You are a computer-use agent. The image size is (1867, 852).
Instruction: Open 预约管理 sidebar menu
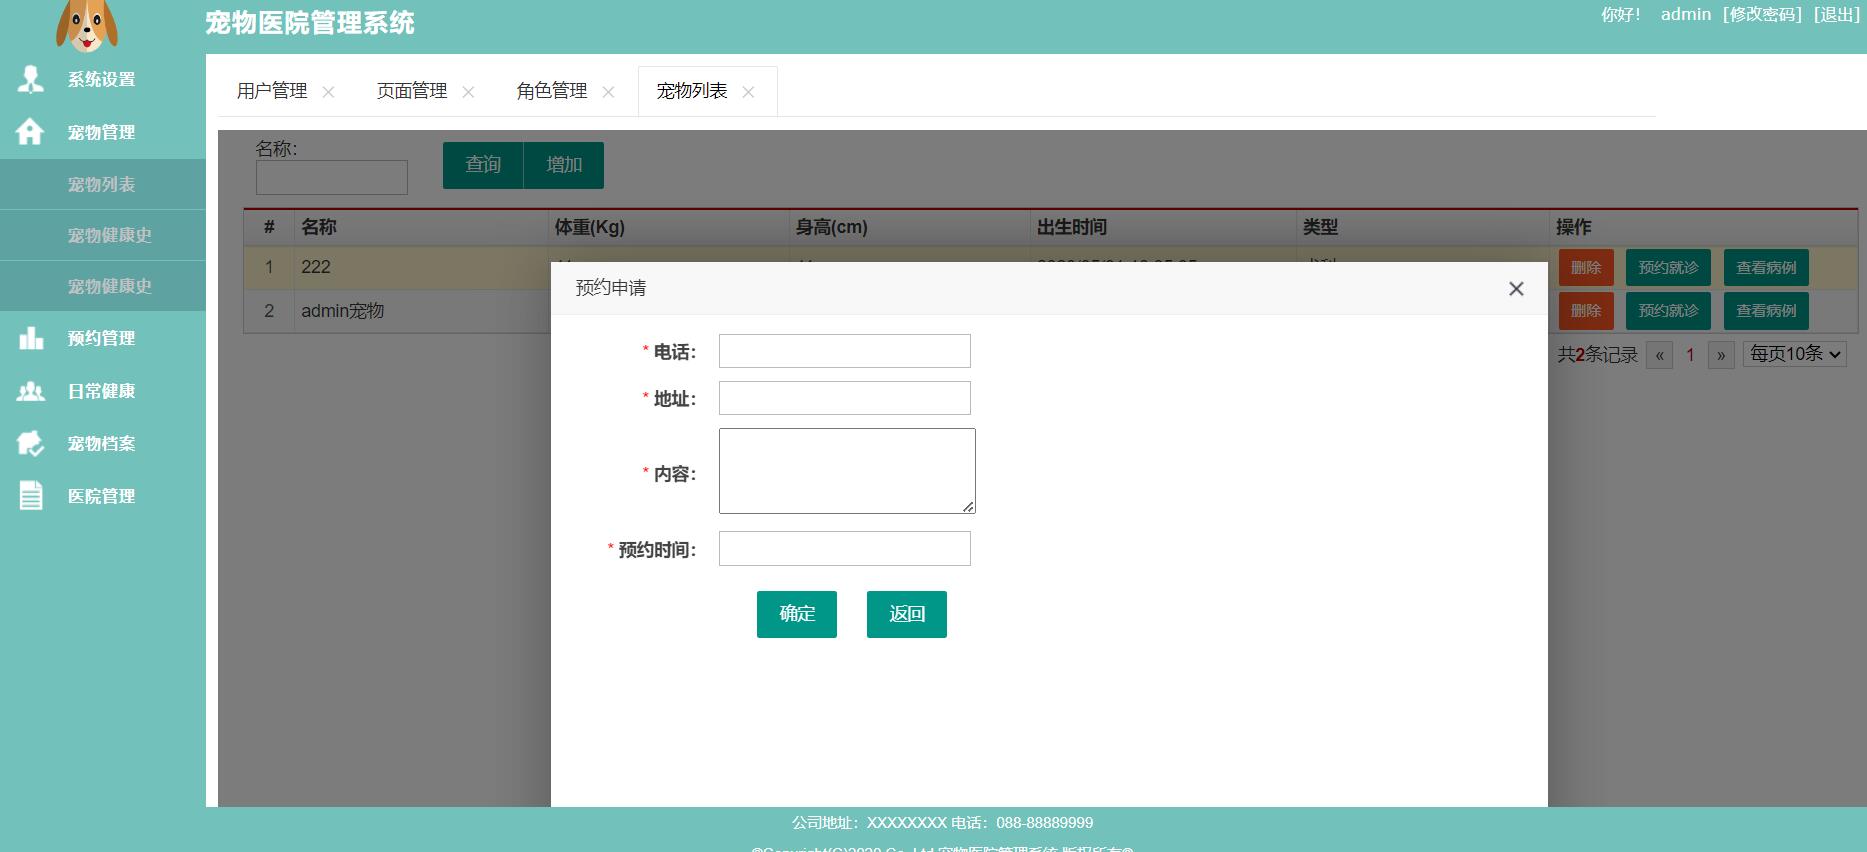point(103,338)
